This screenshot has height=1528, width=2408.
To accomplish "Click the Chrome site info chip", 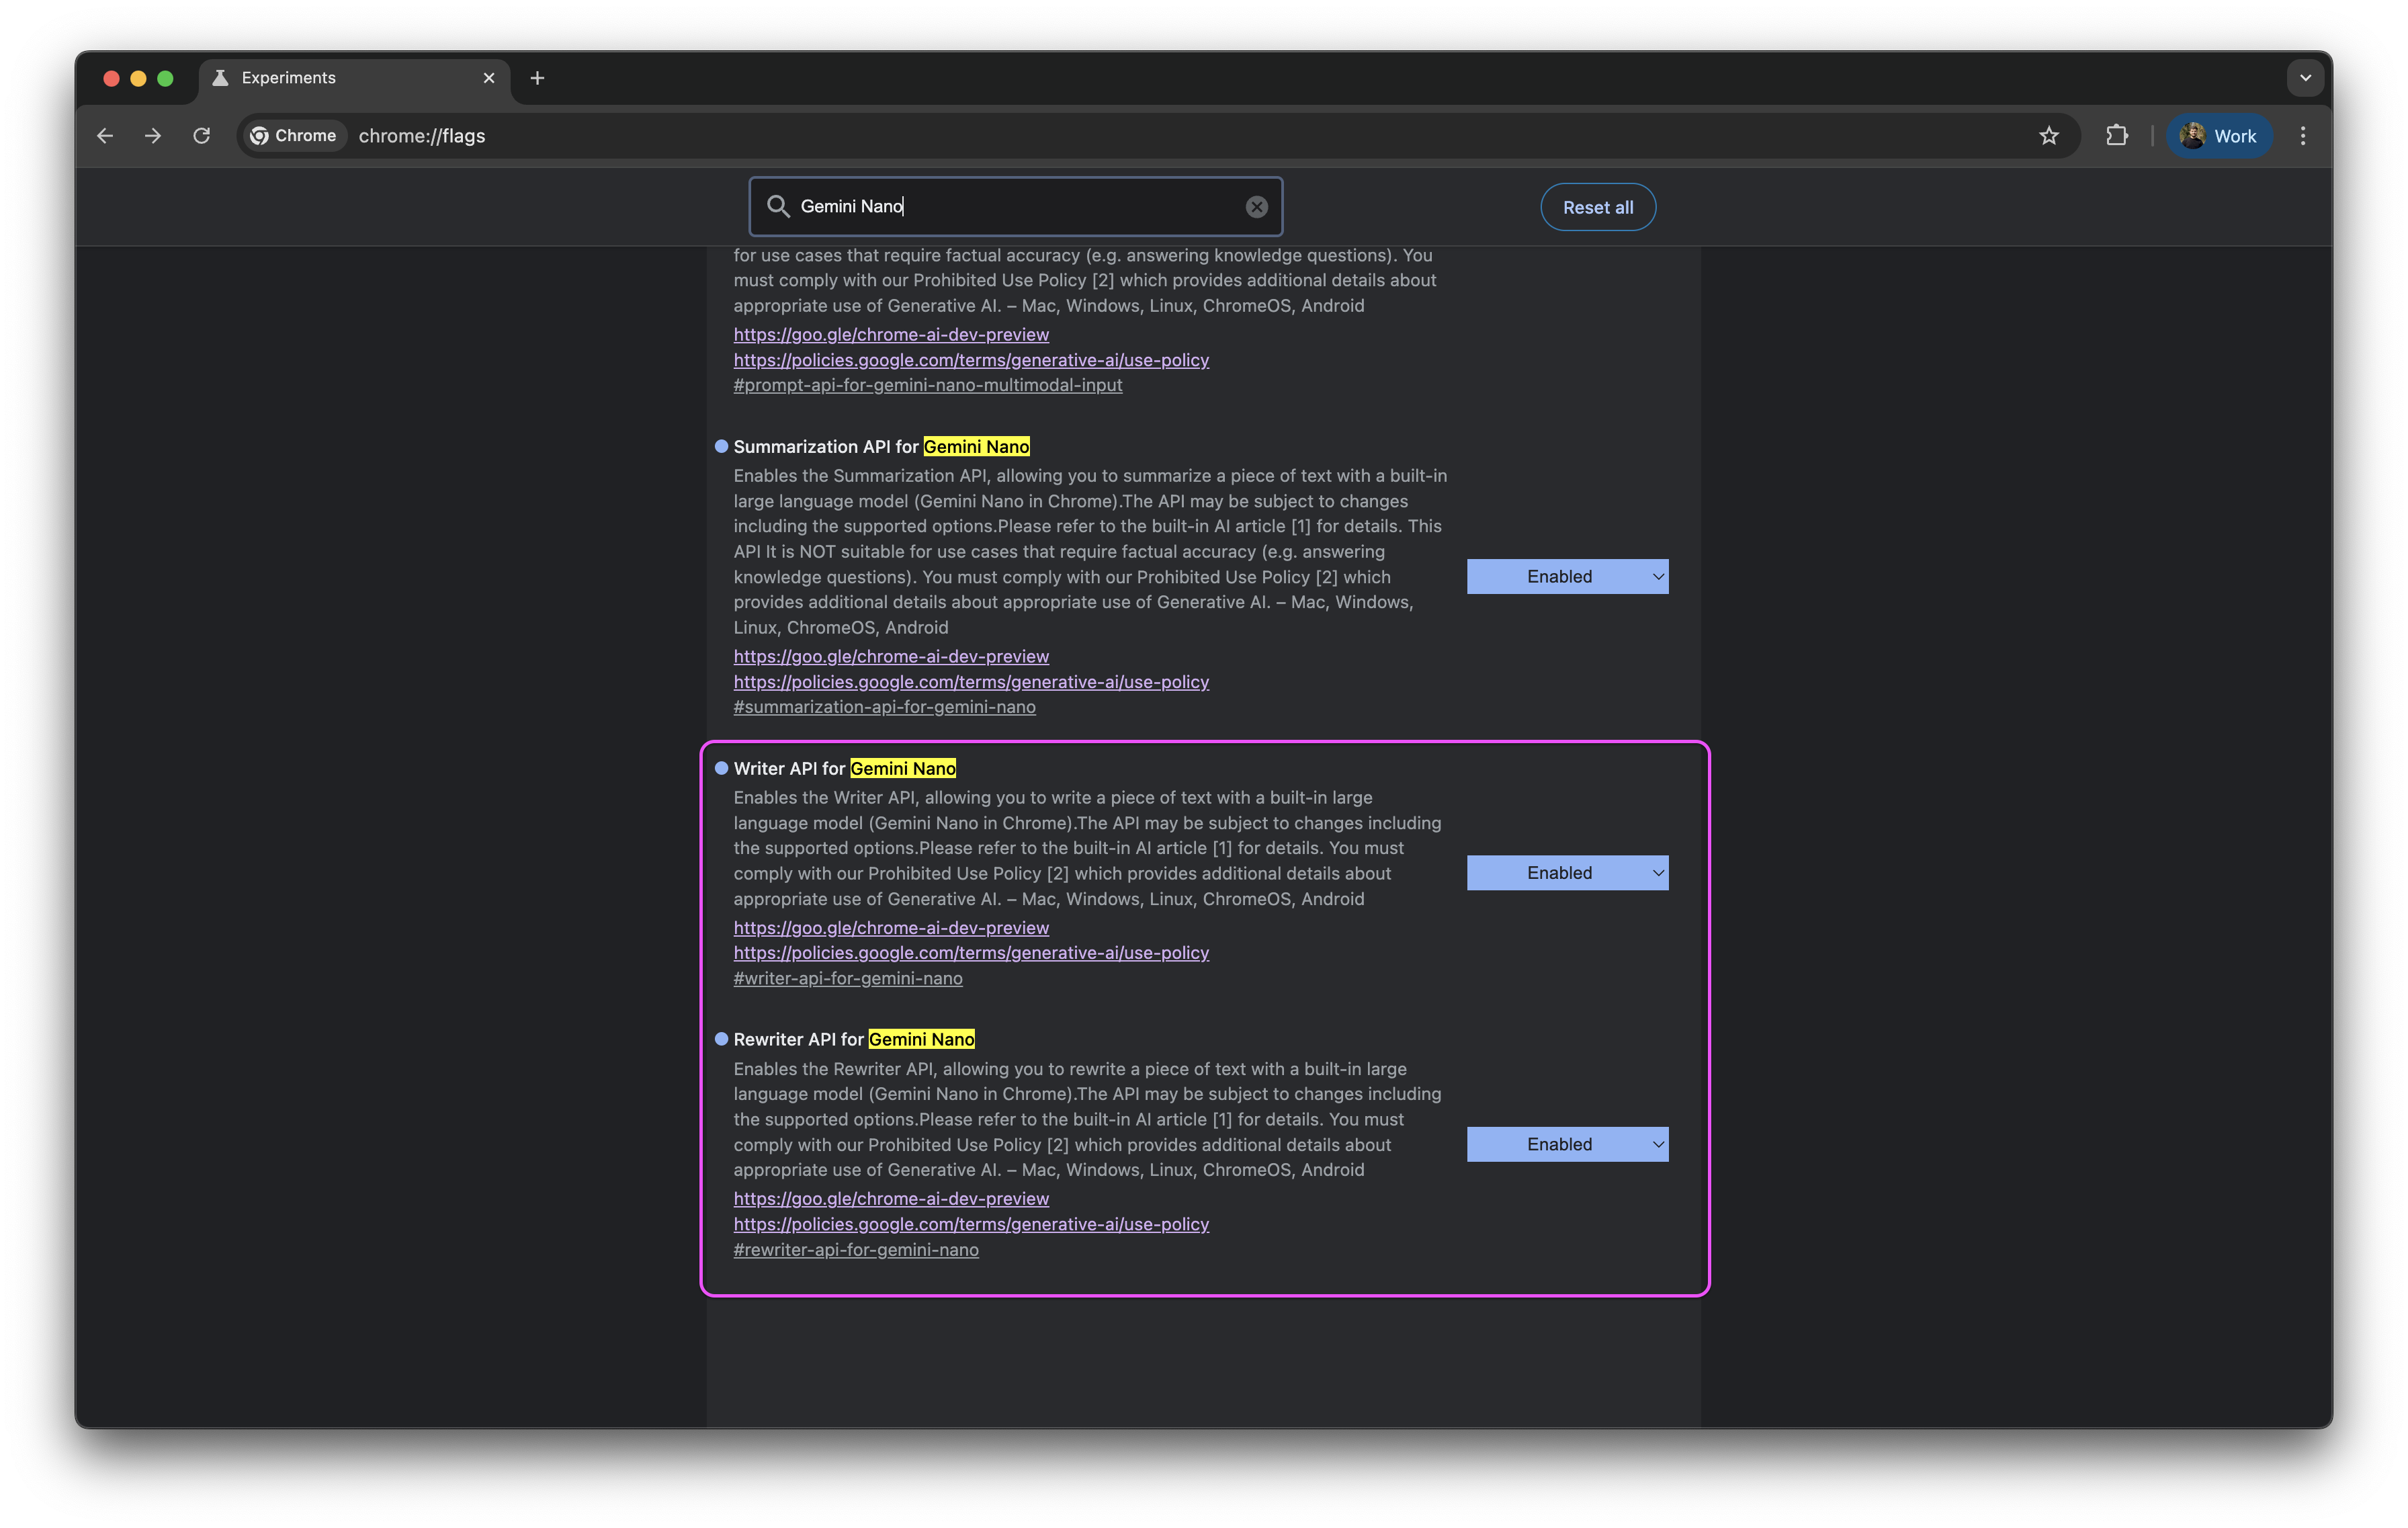I will coord(294,136).
